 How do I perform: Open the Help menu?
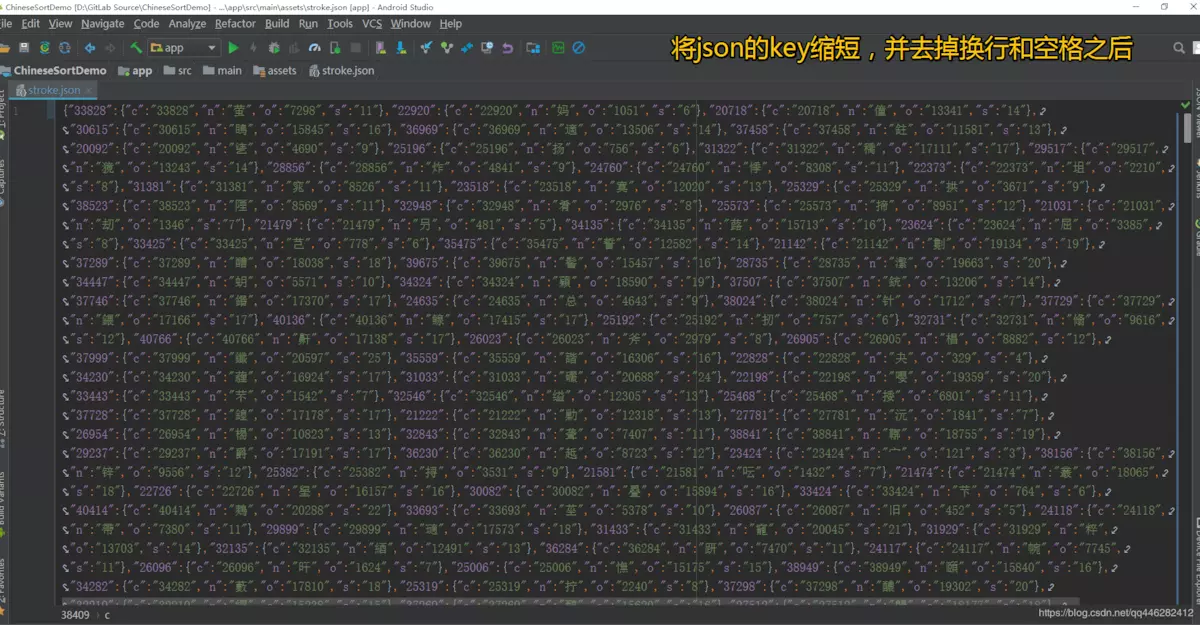pos(451,23)
